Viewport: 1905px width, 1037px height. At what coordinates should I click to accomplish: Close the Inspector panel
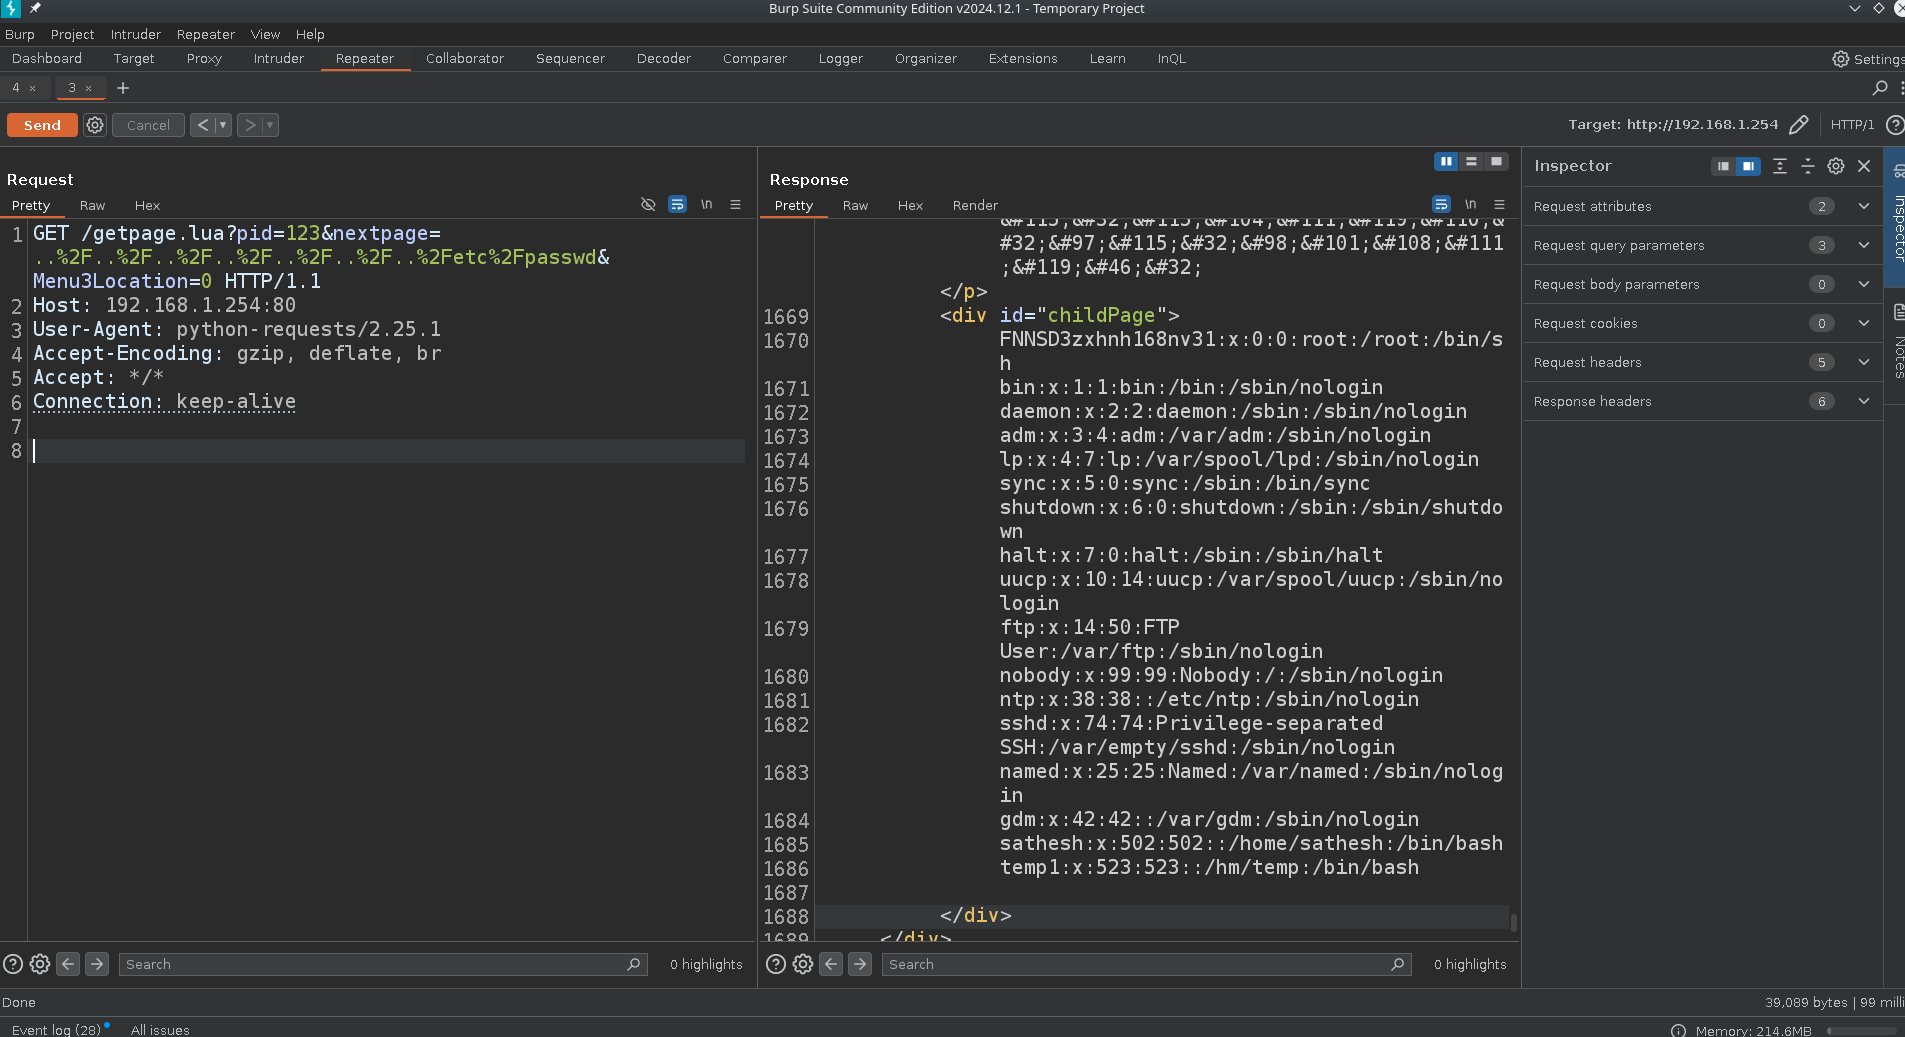pos(1864,166)
